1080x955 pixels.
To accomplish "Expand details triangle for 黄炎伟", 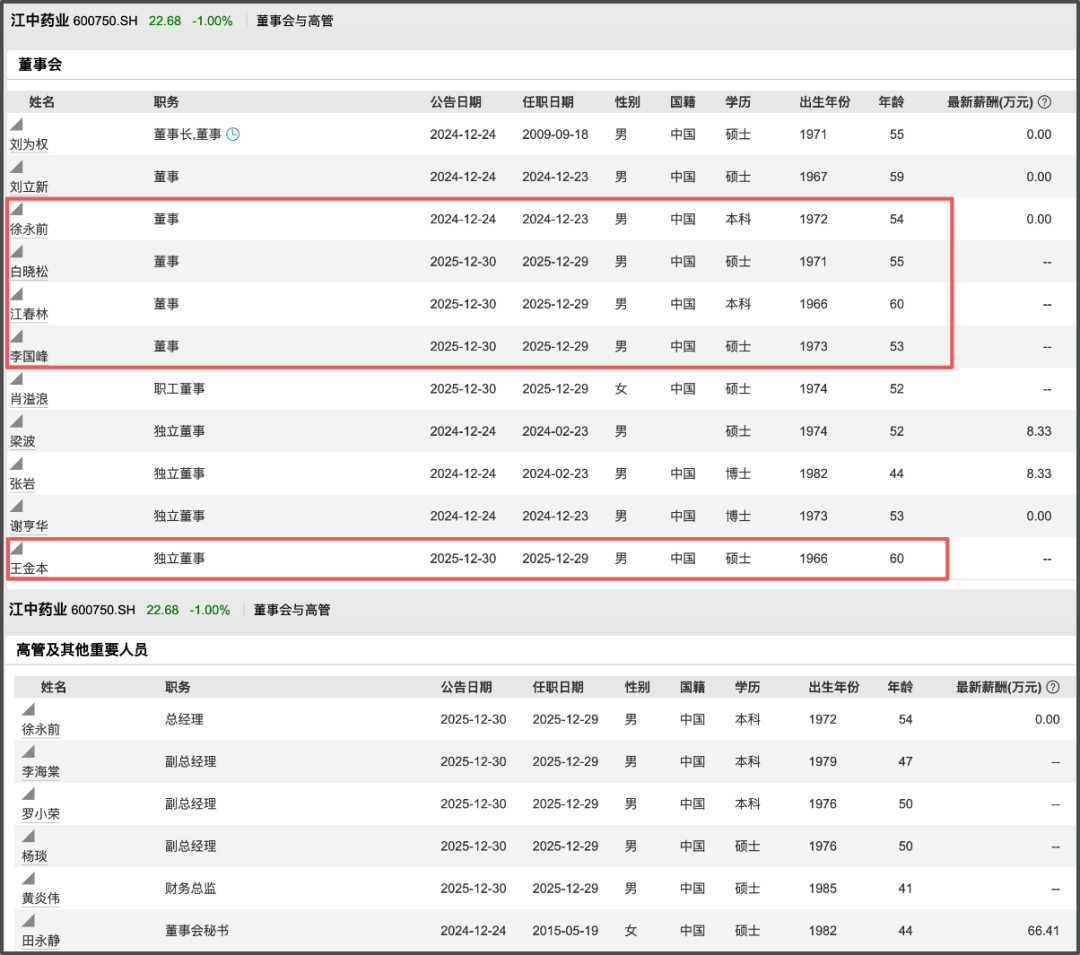I will pos(28,878).
